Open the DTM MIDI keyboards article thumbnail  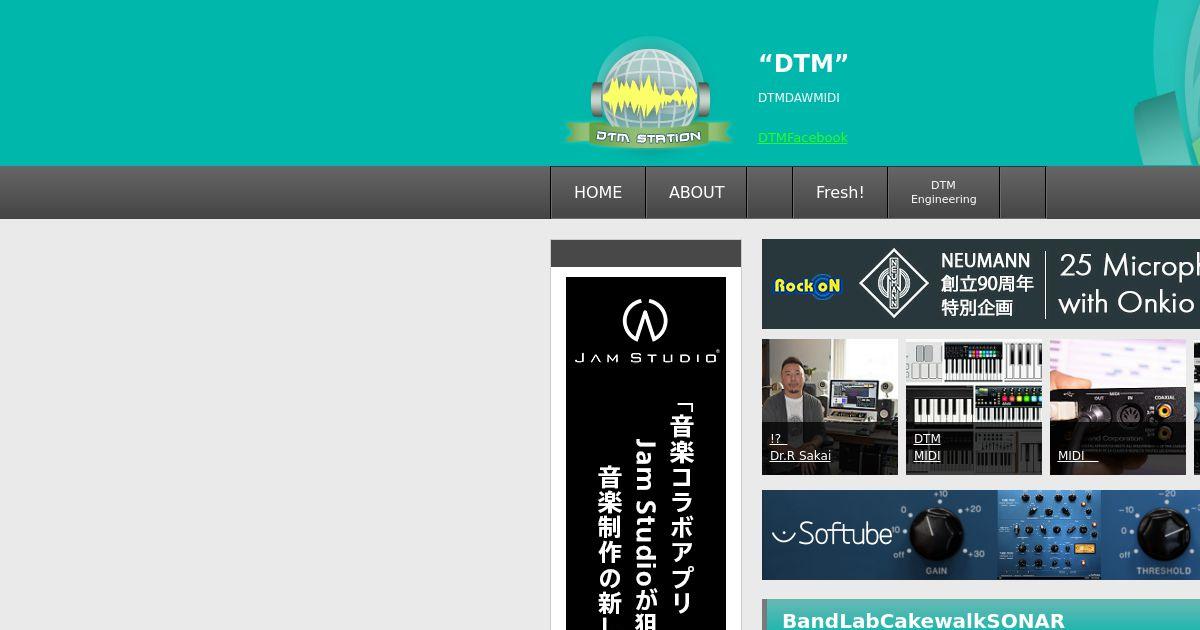pos(974,407)
